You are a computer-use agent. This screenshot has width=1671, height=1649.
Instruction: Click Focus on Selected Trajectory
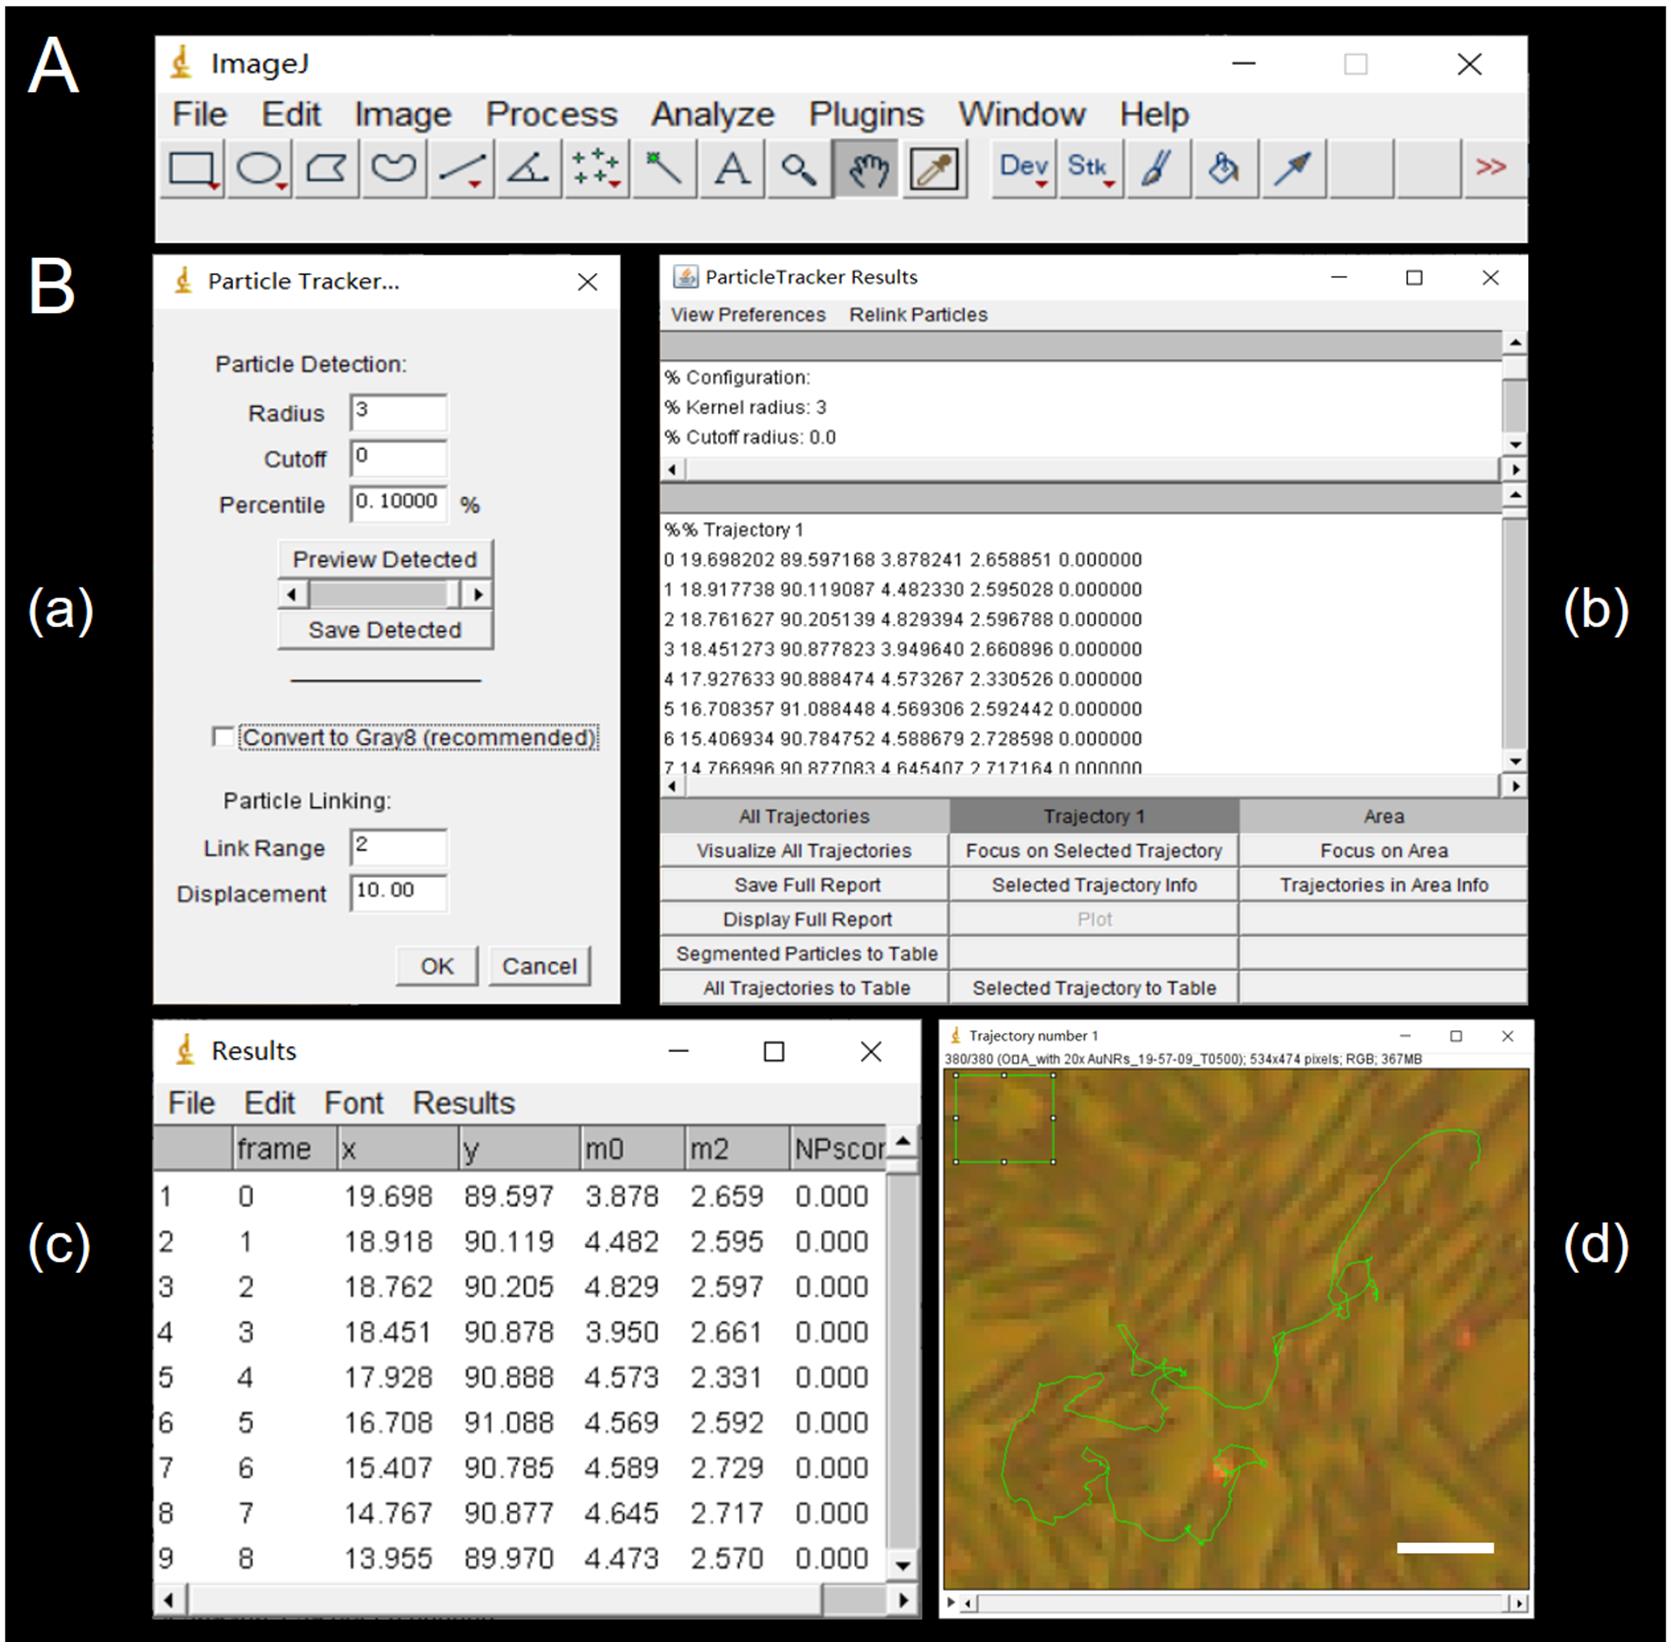point(1094,851)
